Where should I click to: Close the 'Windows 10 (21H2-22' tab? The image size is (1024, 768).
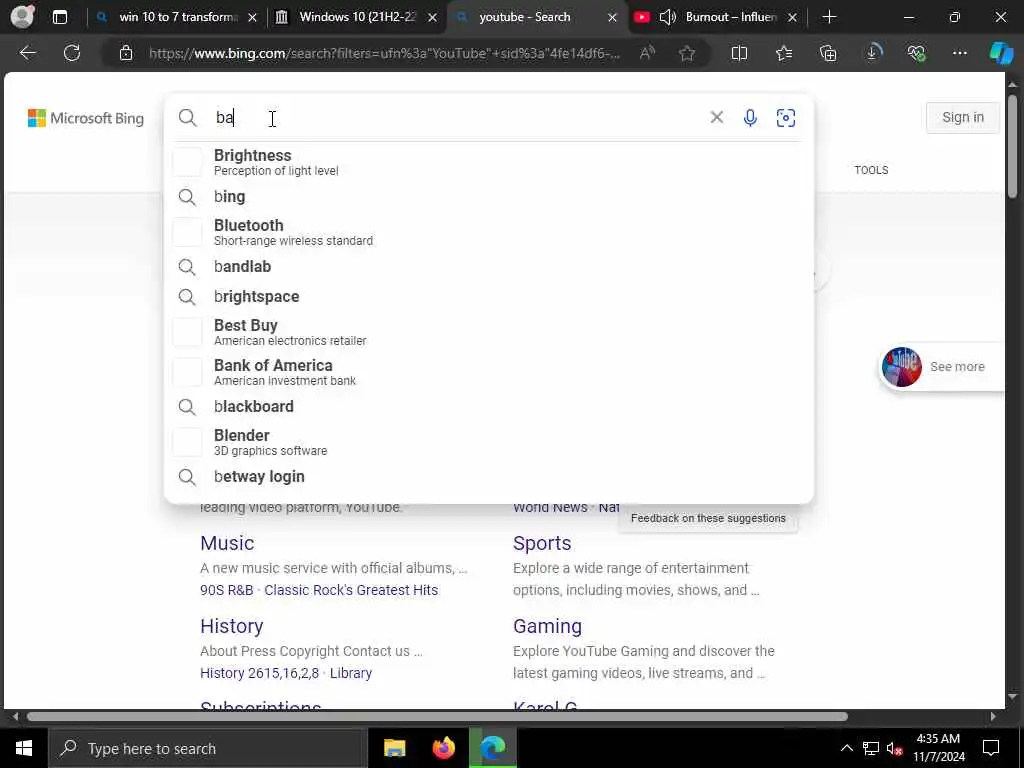point(432,18)
